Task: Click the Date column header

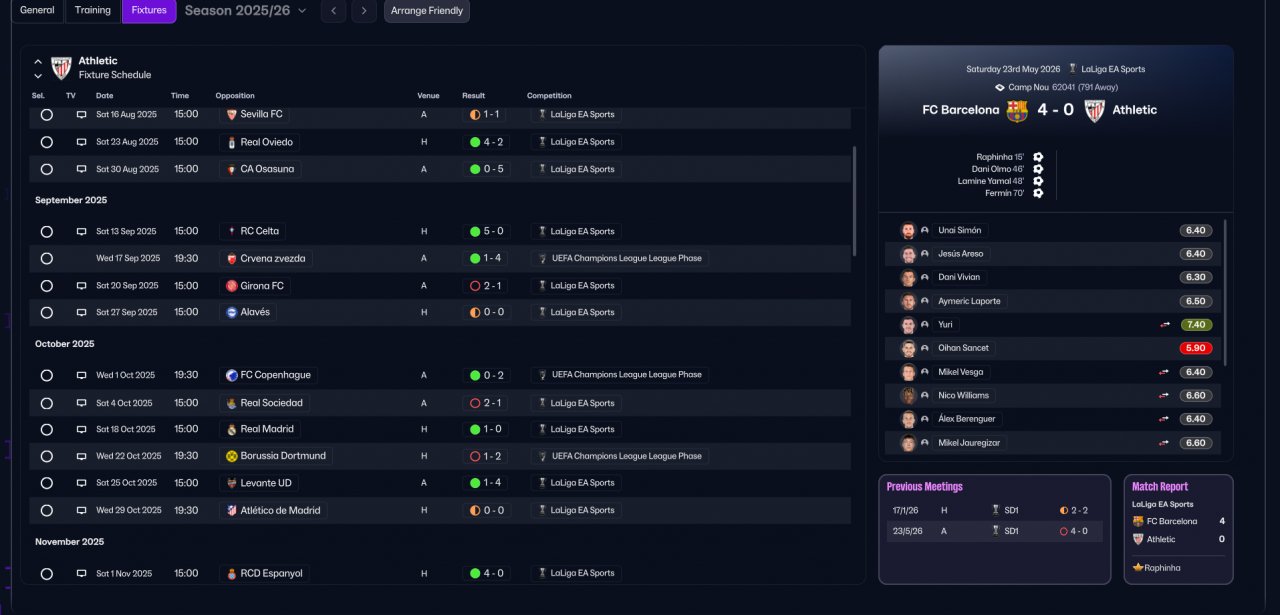Action: click(x=105, y=96)
